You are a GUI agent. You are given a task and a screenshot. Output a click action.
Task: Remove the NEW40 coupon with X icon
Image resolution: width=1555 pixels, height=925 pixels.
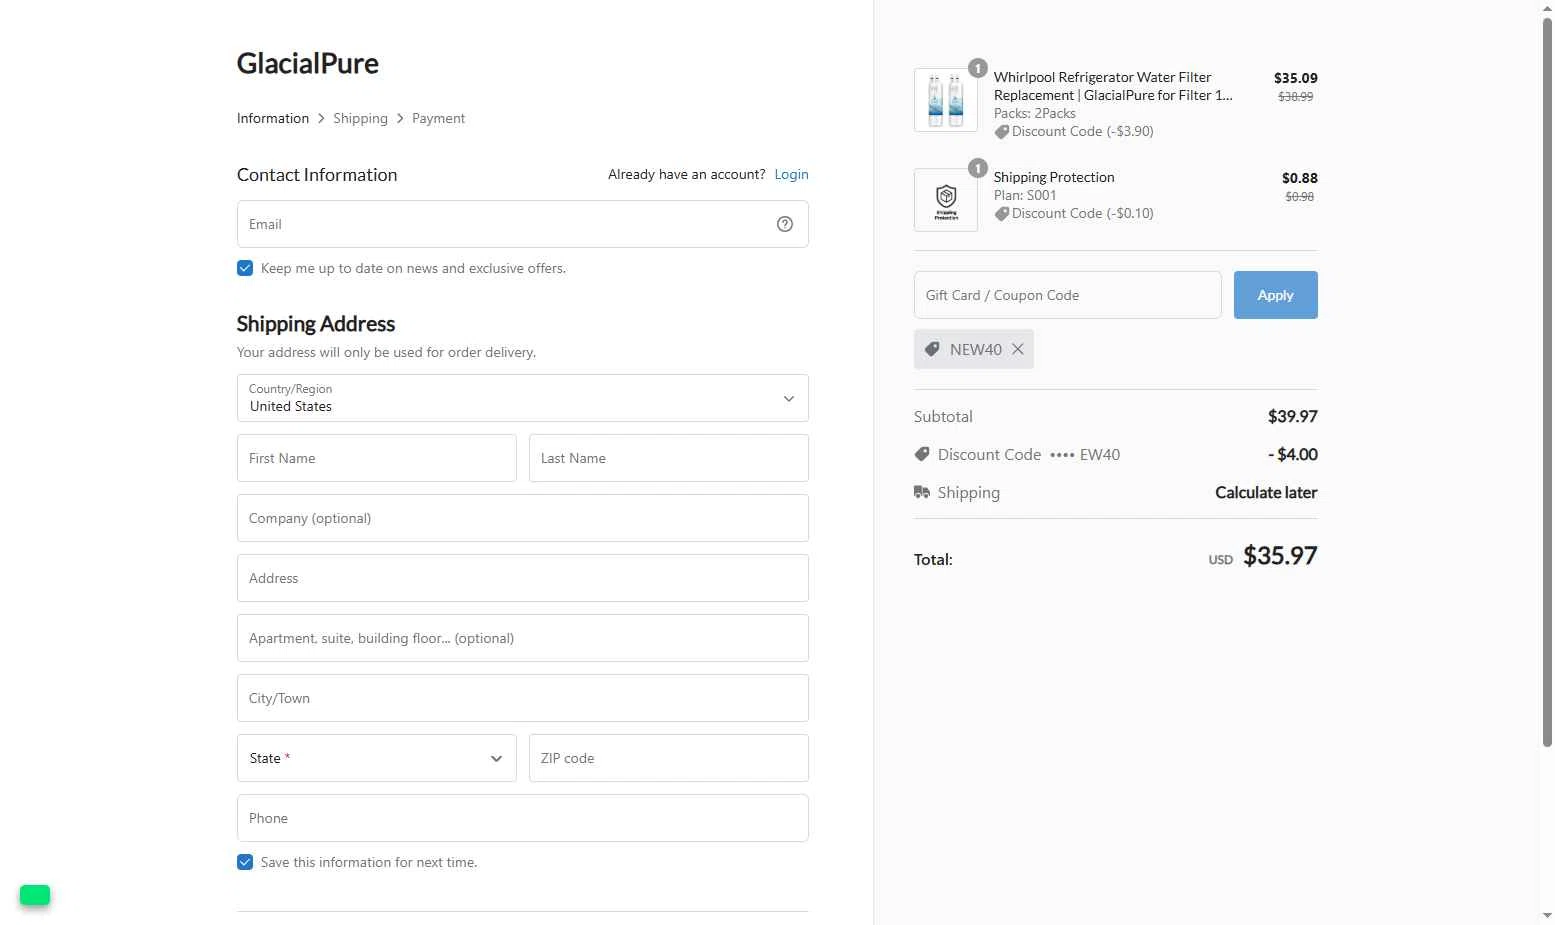point(1017,349)
